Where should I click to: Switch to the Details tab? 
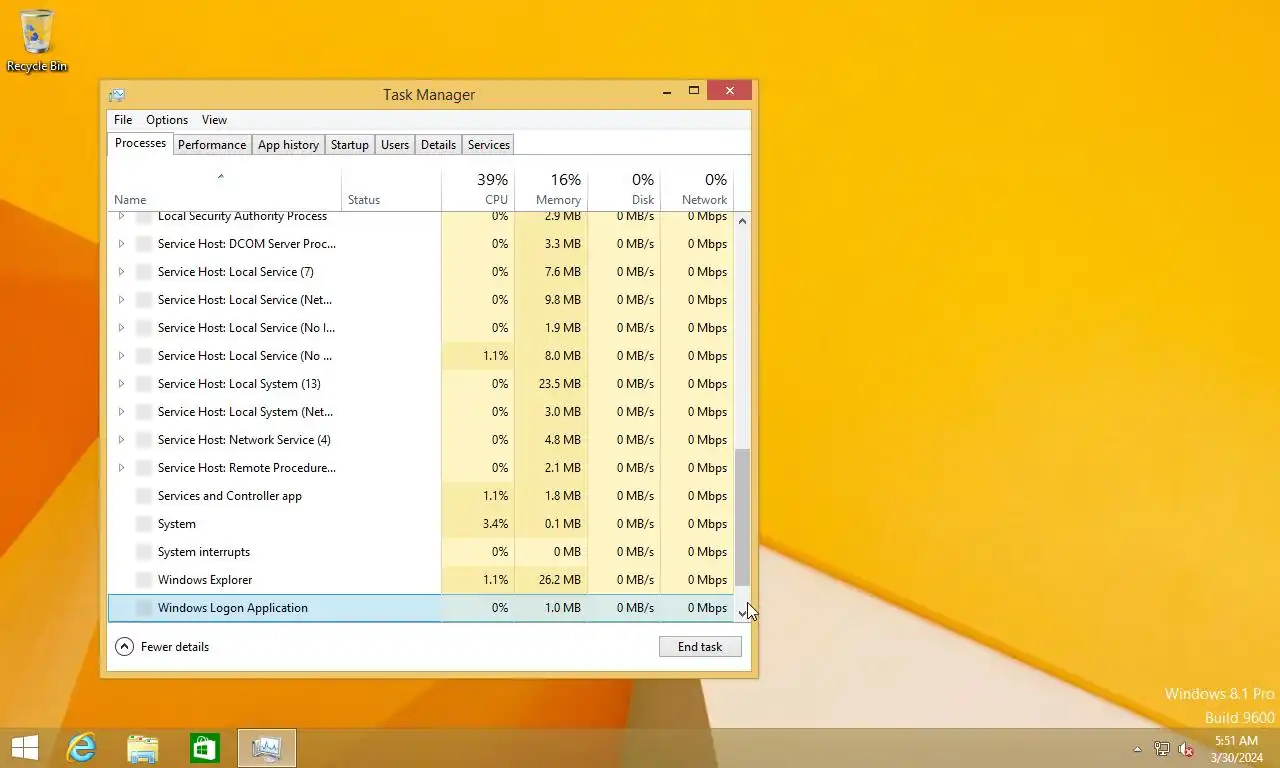(438, 145)
